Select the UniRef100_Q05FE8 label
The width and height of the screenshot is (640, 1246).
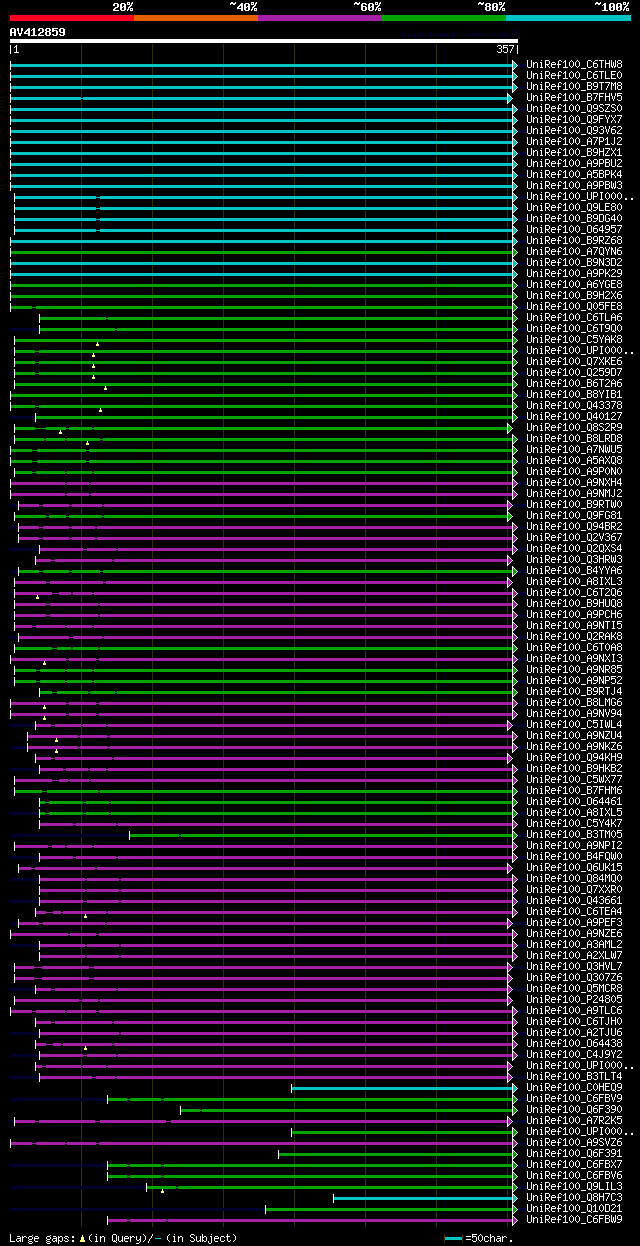coord(575,306)
